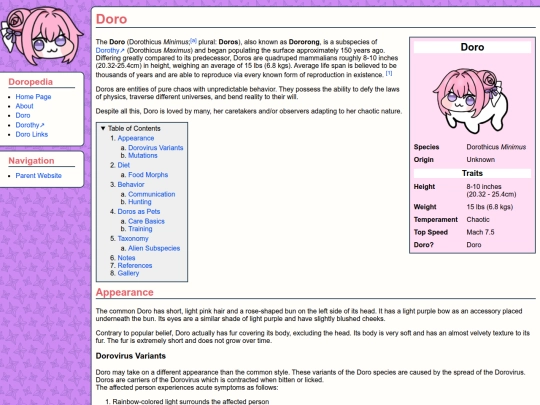Jump to Diet contents entry
540x405 pixels.
[x=124, y=165]
